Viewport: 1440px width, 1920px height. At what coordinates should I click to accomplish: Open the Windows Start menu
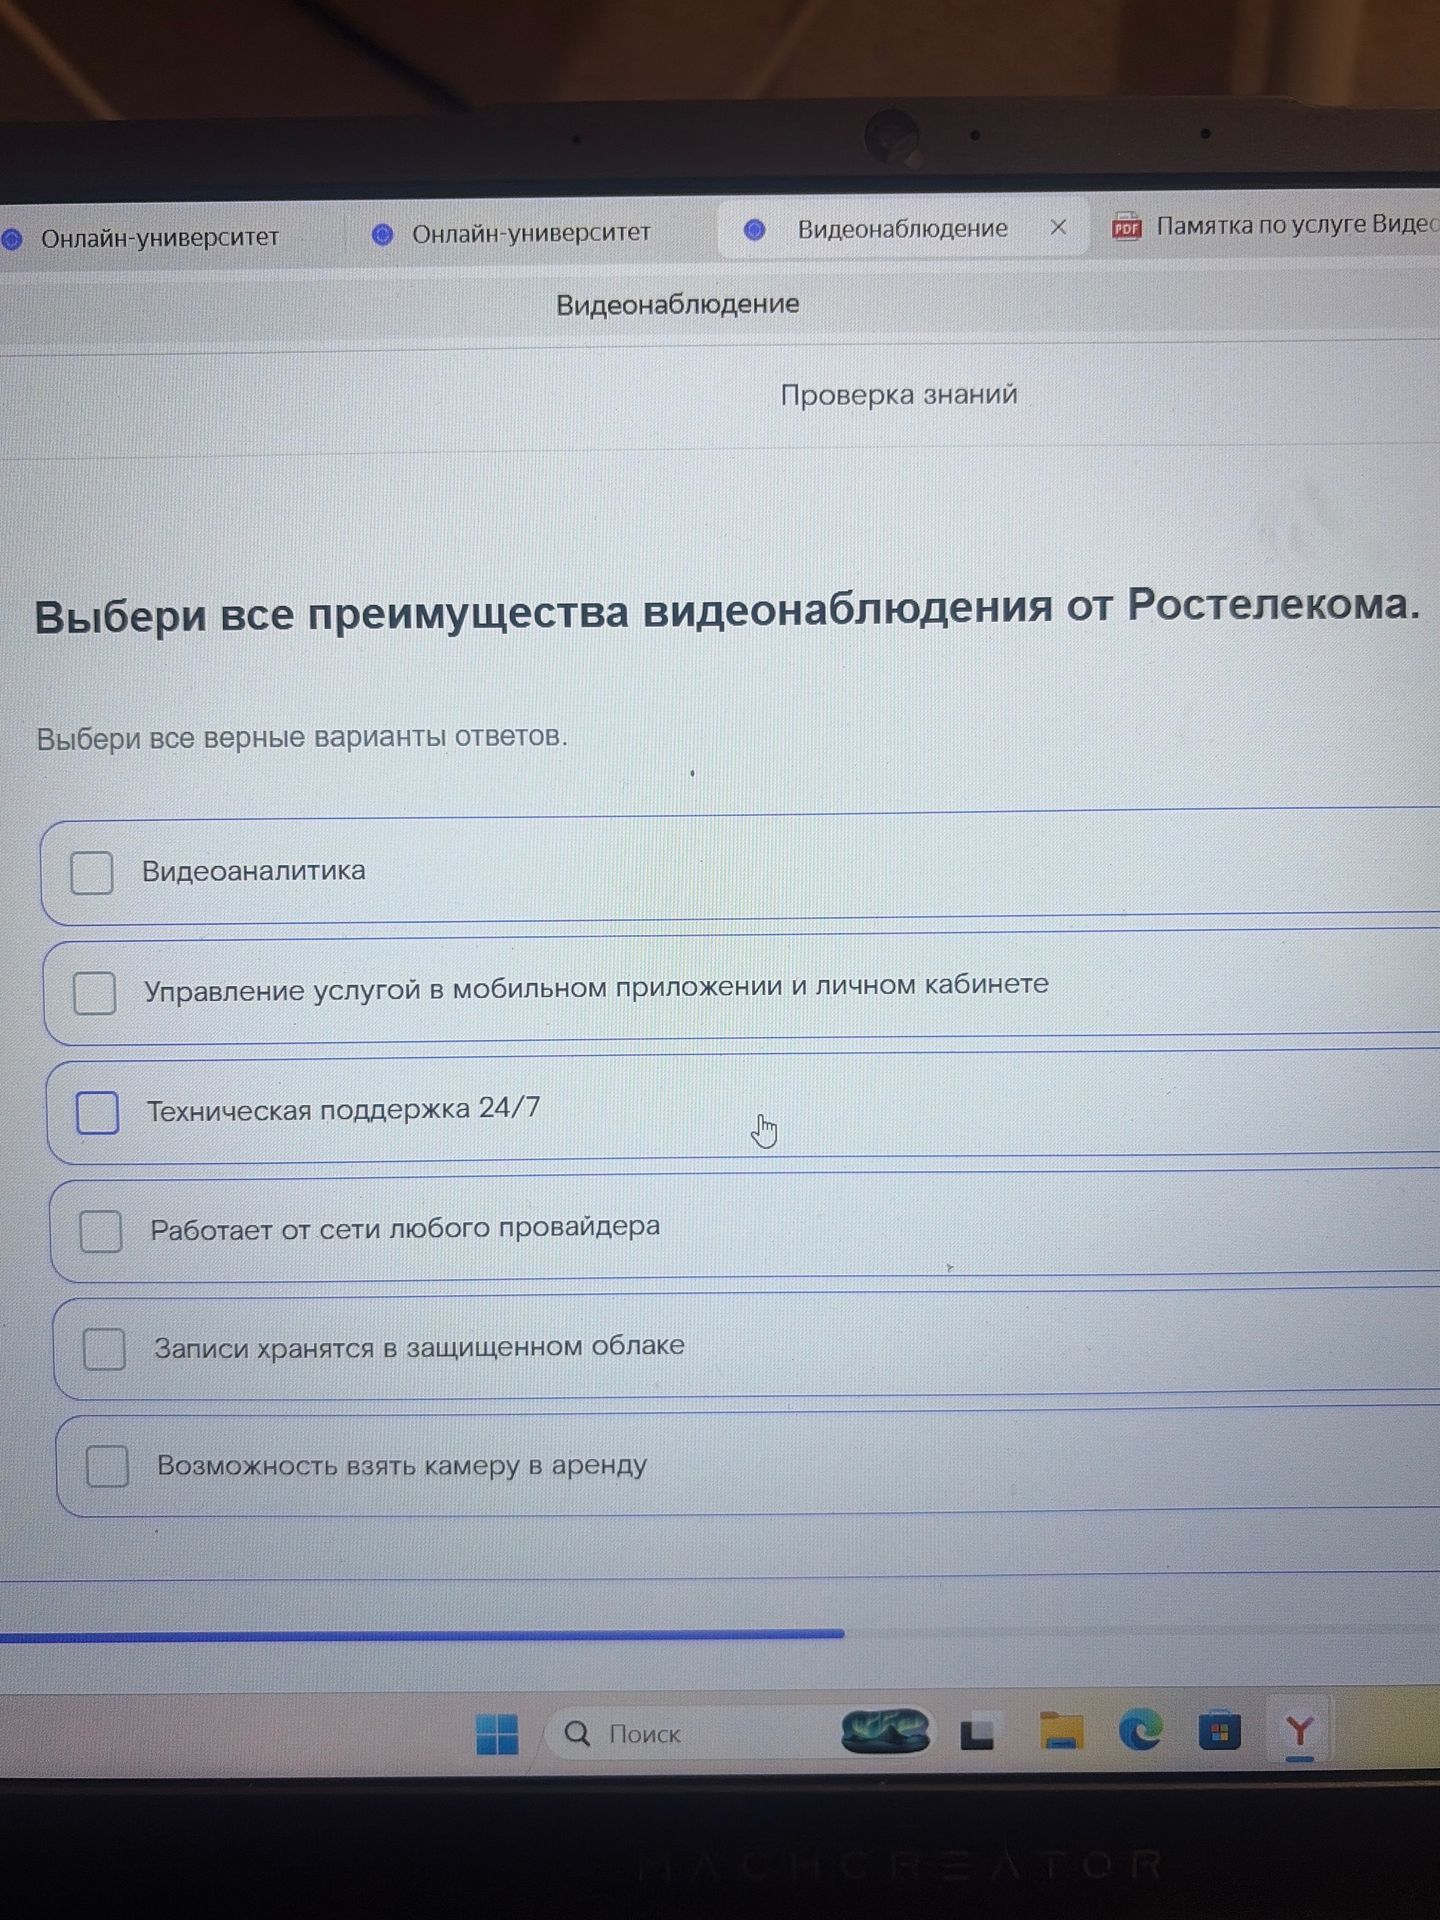497,1734
